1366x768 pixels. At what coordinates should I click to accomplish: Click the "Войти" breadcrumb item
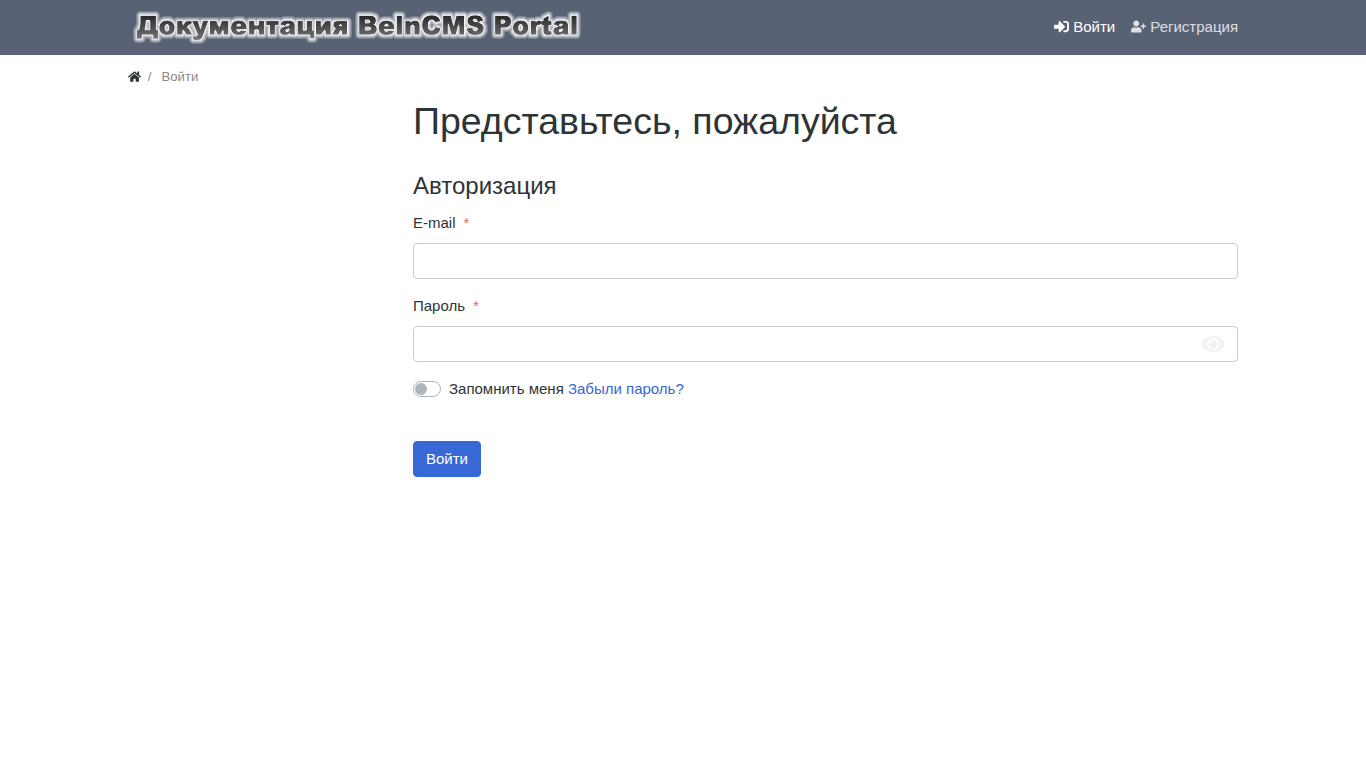[180, 77]
